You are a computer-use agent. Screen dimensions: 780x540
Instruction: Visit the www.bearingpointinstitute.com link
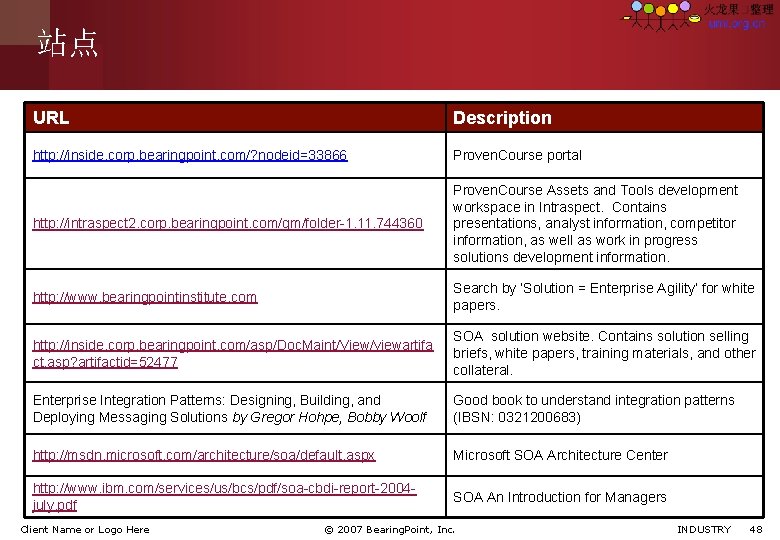pos(145,297)
